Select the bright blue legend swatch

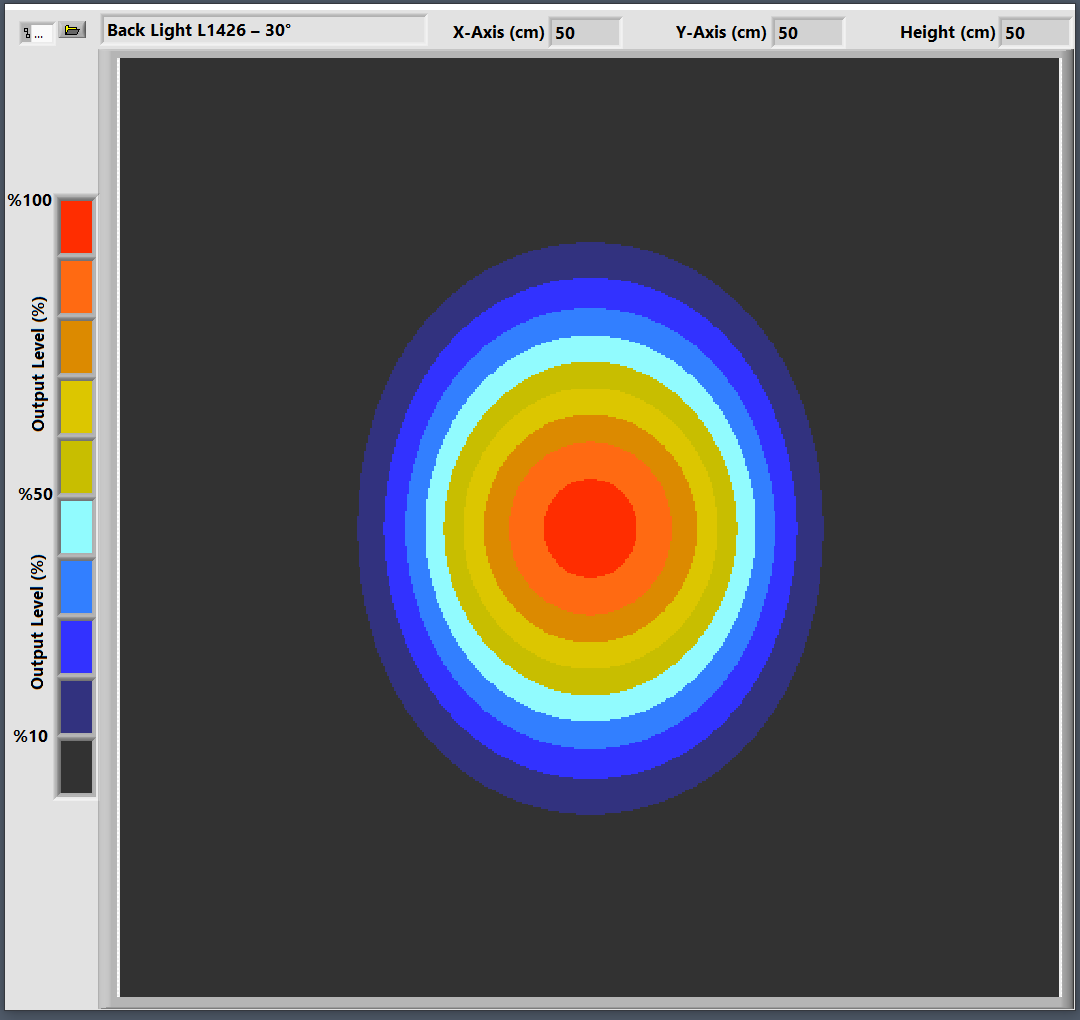(76, 647)
